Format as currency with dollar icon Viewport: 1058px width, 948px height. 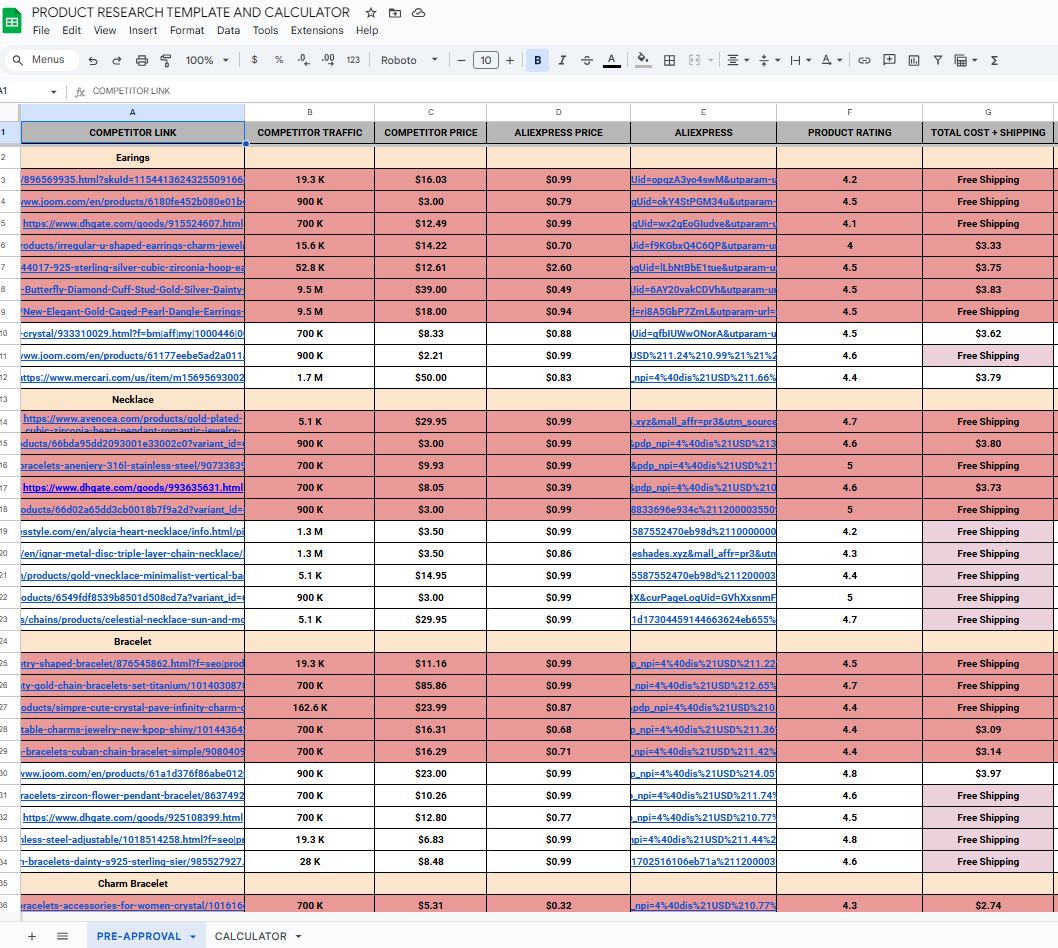(254, 60)
